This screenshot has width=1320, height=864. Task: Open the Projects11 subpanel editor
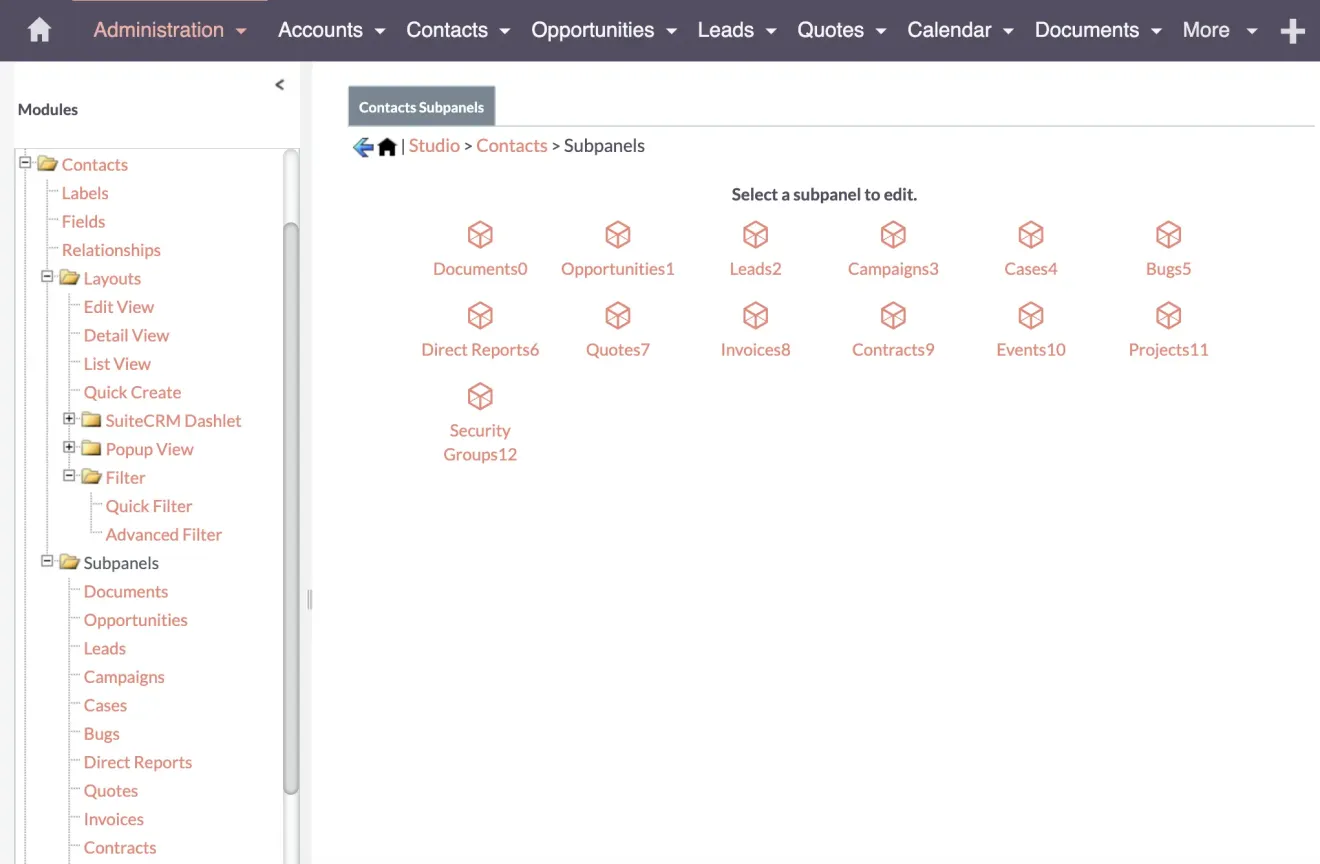[1168, 326]
